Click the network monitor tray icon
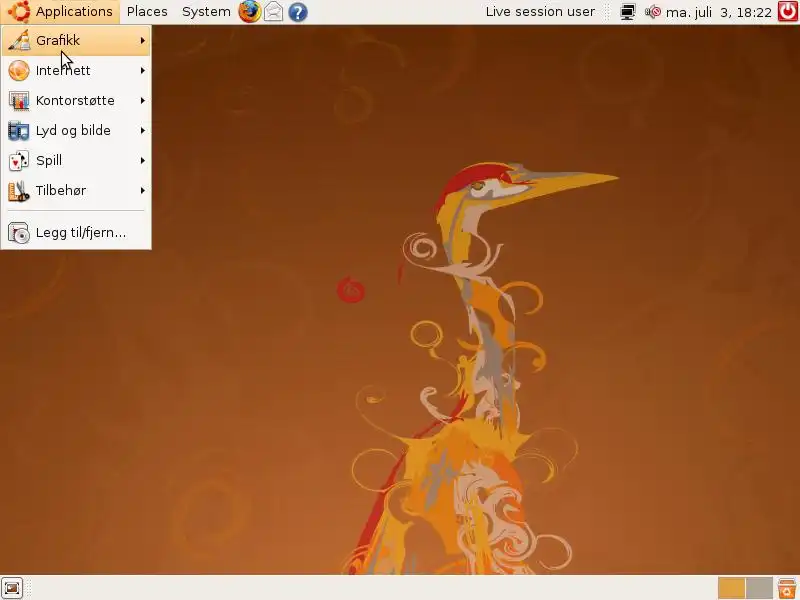800x600 pixels. click(628, 12)
